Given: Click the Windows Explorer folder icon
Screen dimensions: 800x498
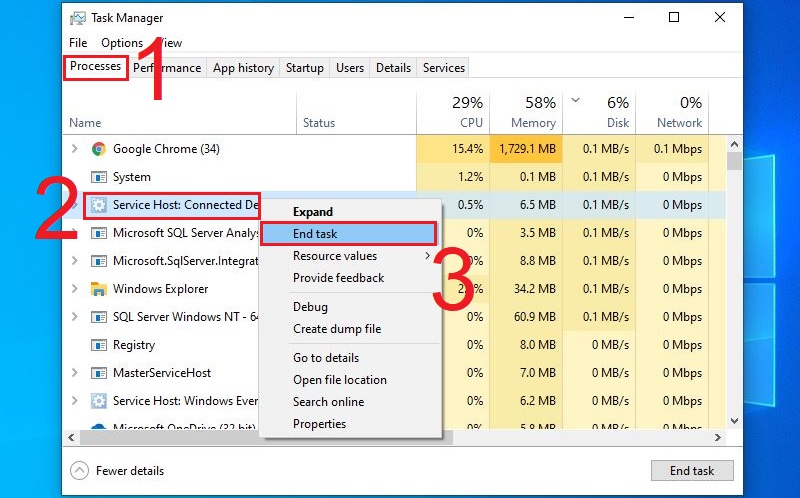Looking at the screenshot, I should click(99, 289).
